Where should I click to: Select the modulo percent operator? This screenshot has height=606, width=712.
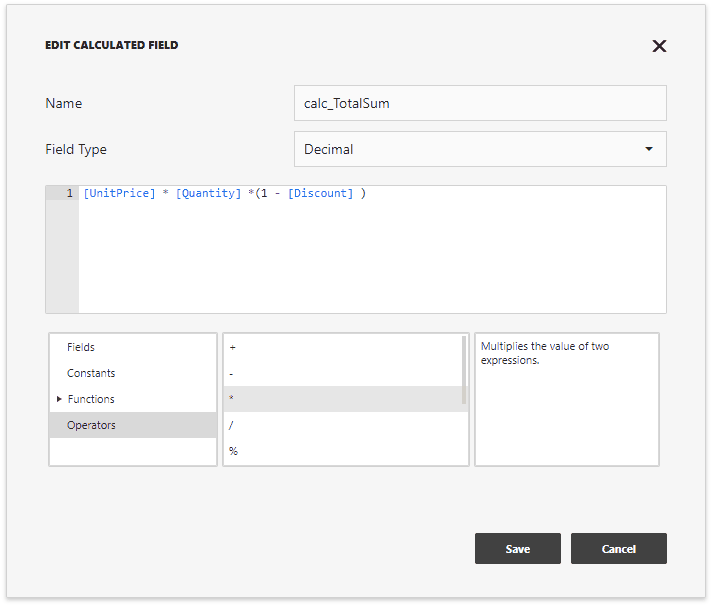click(x=233, y=451)
